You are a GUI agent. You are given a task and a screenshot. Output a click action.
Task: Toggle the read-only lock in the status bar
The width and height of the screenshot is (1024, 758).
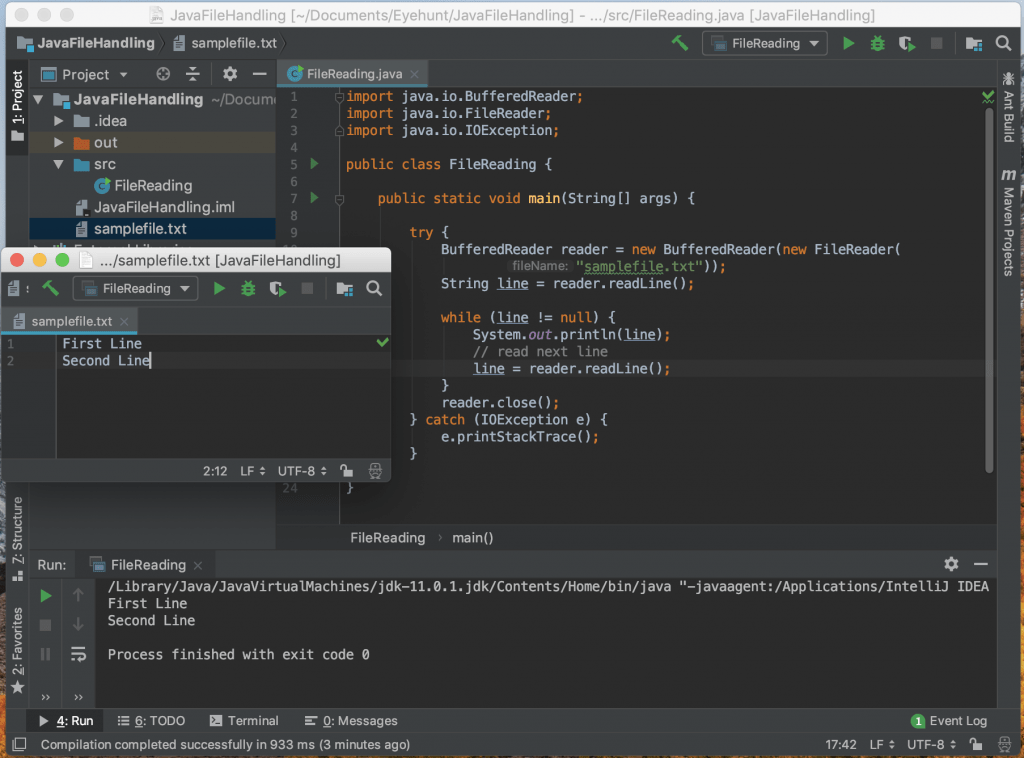pos(976,744)
